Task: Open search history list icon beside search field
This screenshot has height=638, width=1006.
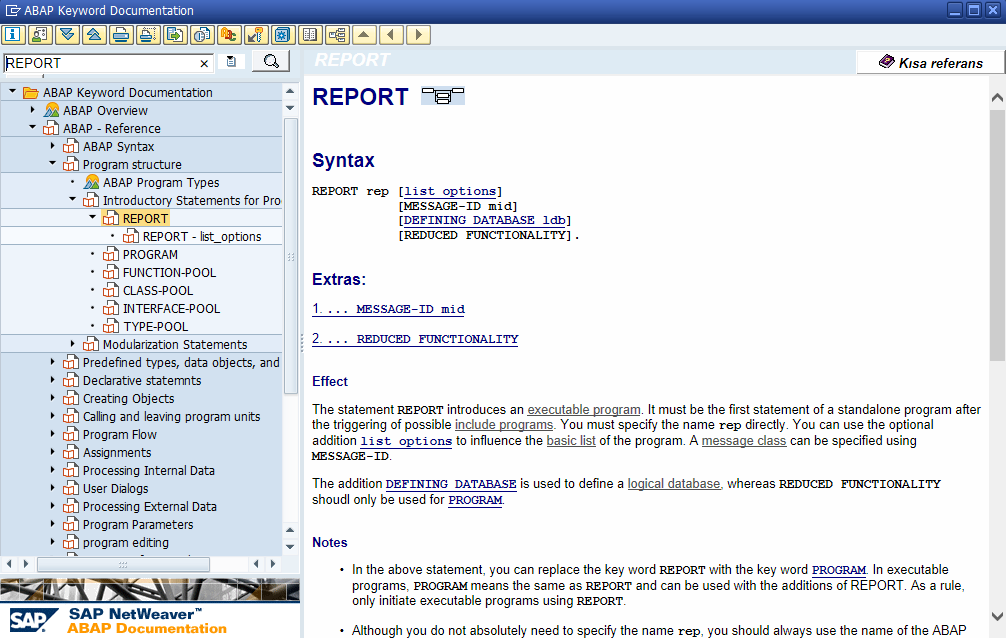Action: [x=231, y=62]
